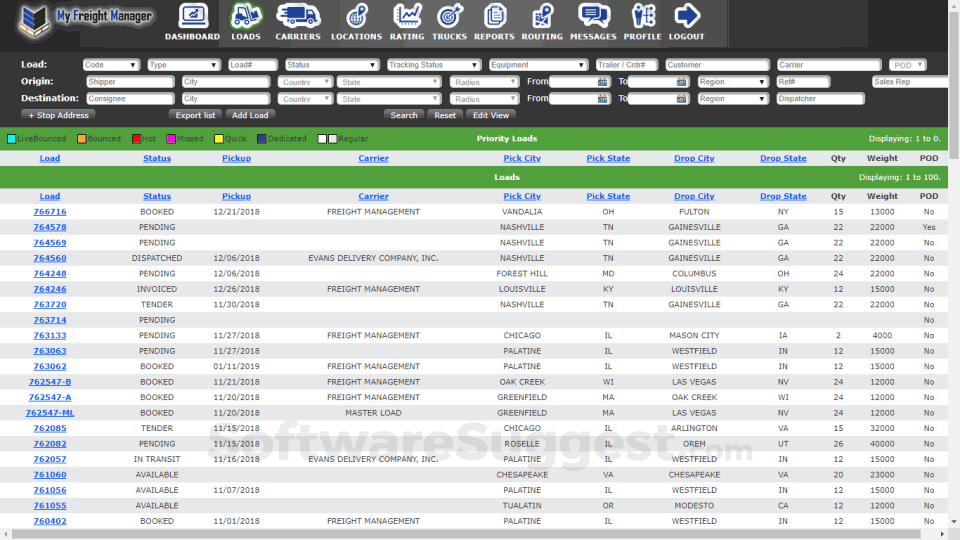
Task: Open the Loads forklift icon
Action: point(246,16)
